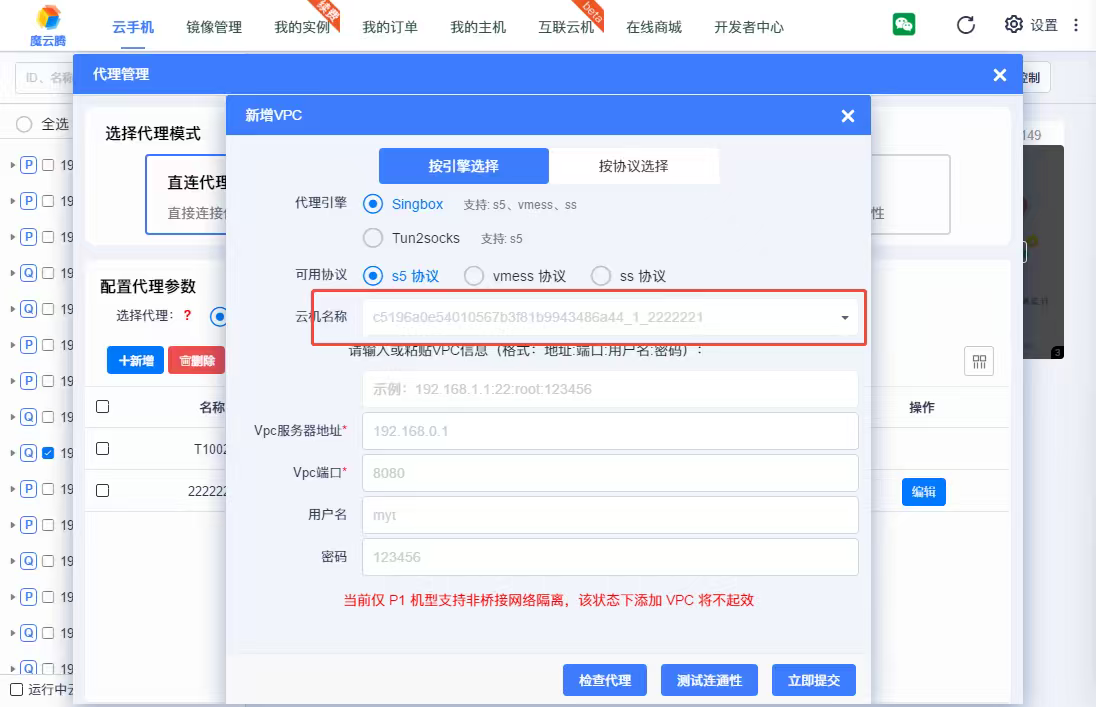This screenshot has height=707, width=1096.
Task: Click the grid column layout icon
Action: click(979, 361)
